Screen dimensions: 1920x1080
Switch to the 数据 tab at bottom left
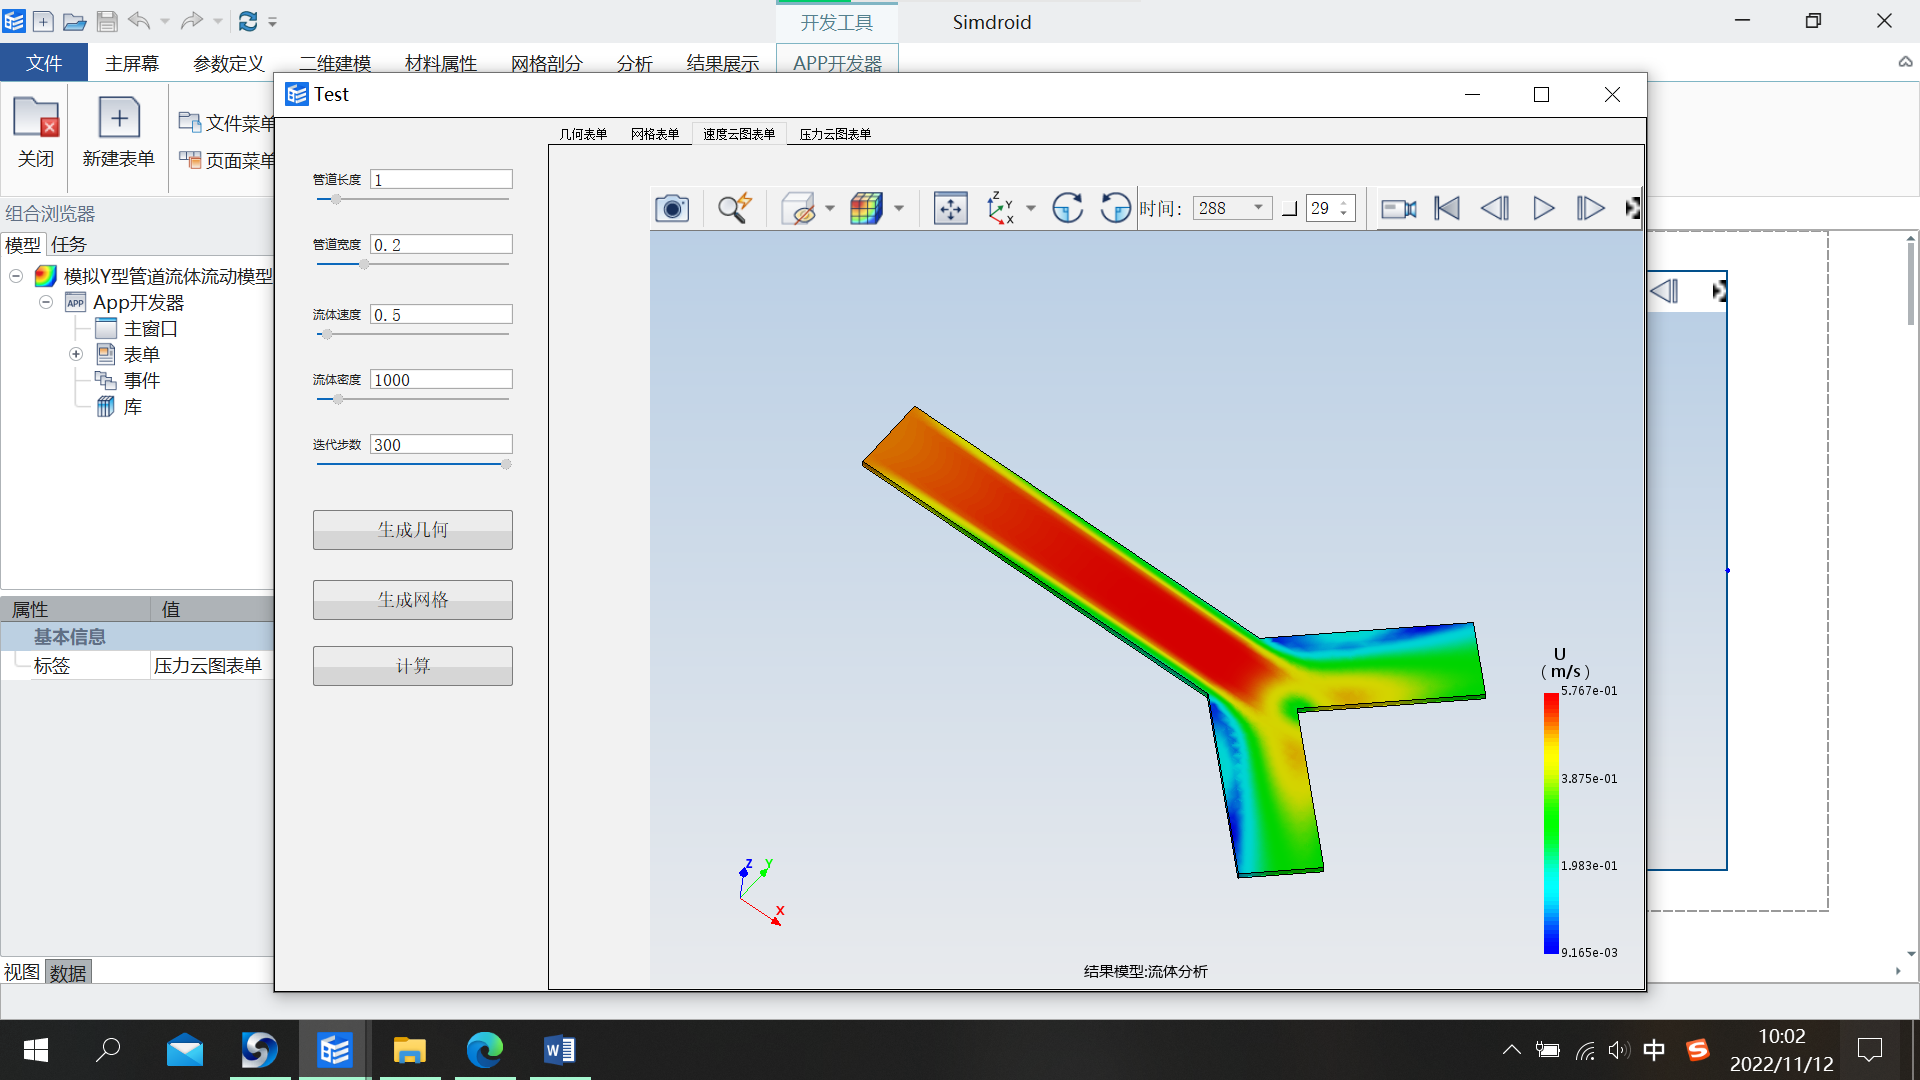click(68, 972)
